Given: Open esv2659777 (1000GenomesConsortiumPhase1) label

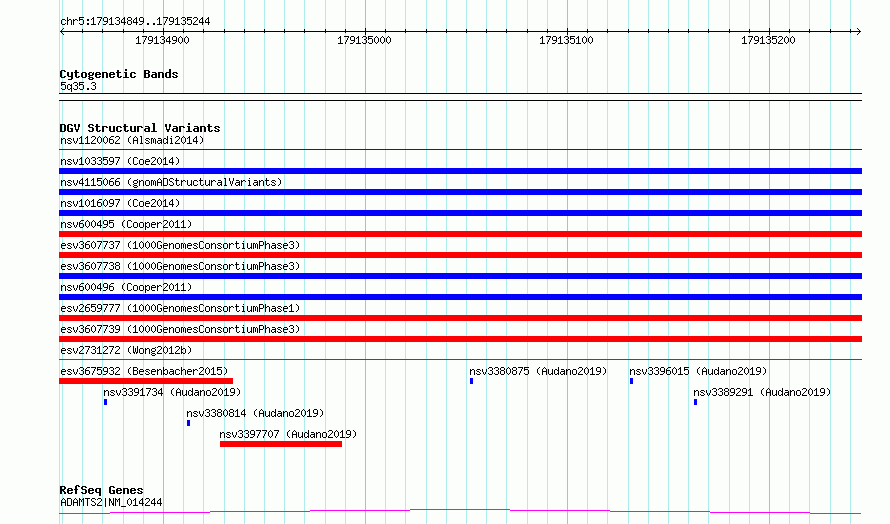Looking at the screenshot, I should [180, 308].
